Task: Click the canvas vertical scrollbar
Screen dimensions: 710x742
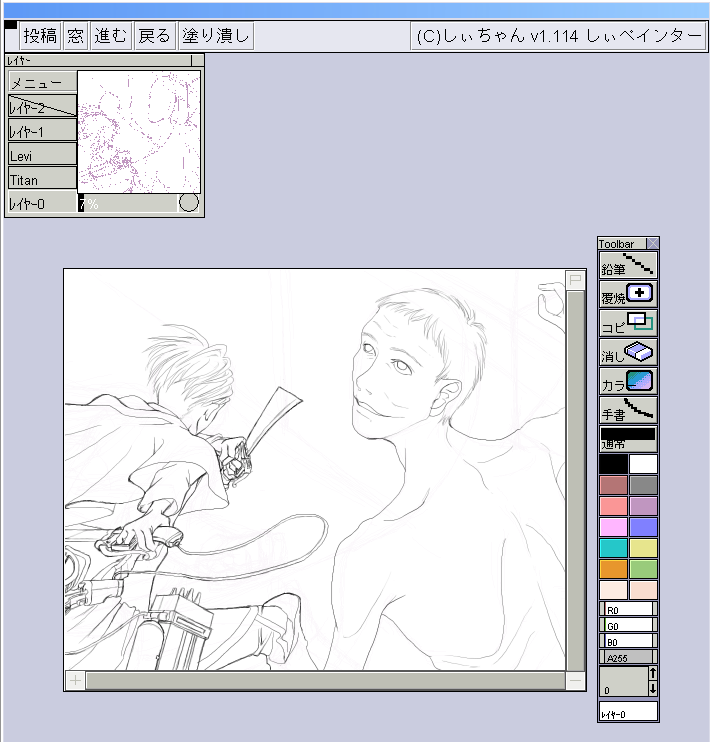Action: 576,481
